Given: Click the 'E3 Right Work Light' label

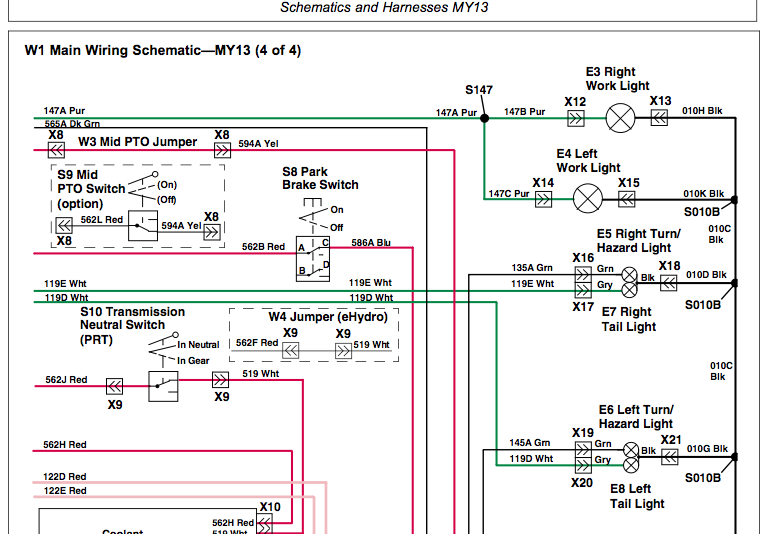Looking at the screenshot, I should coord(617,79).
